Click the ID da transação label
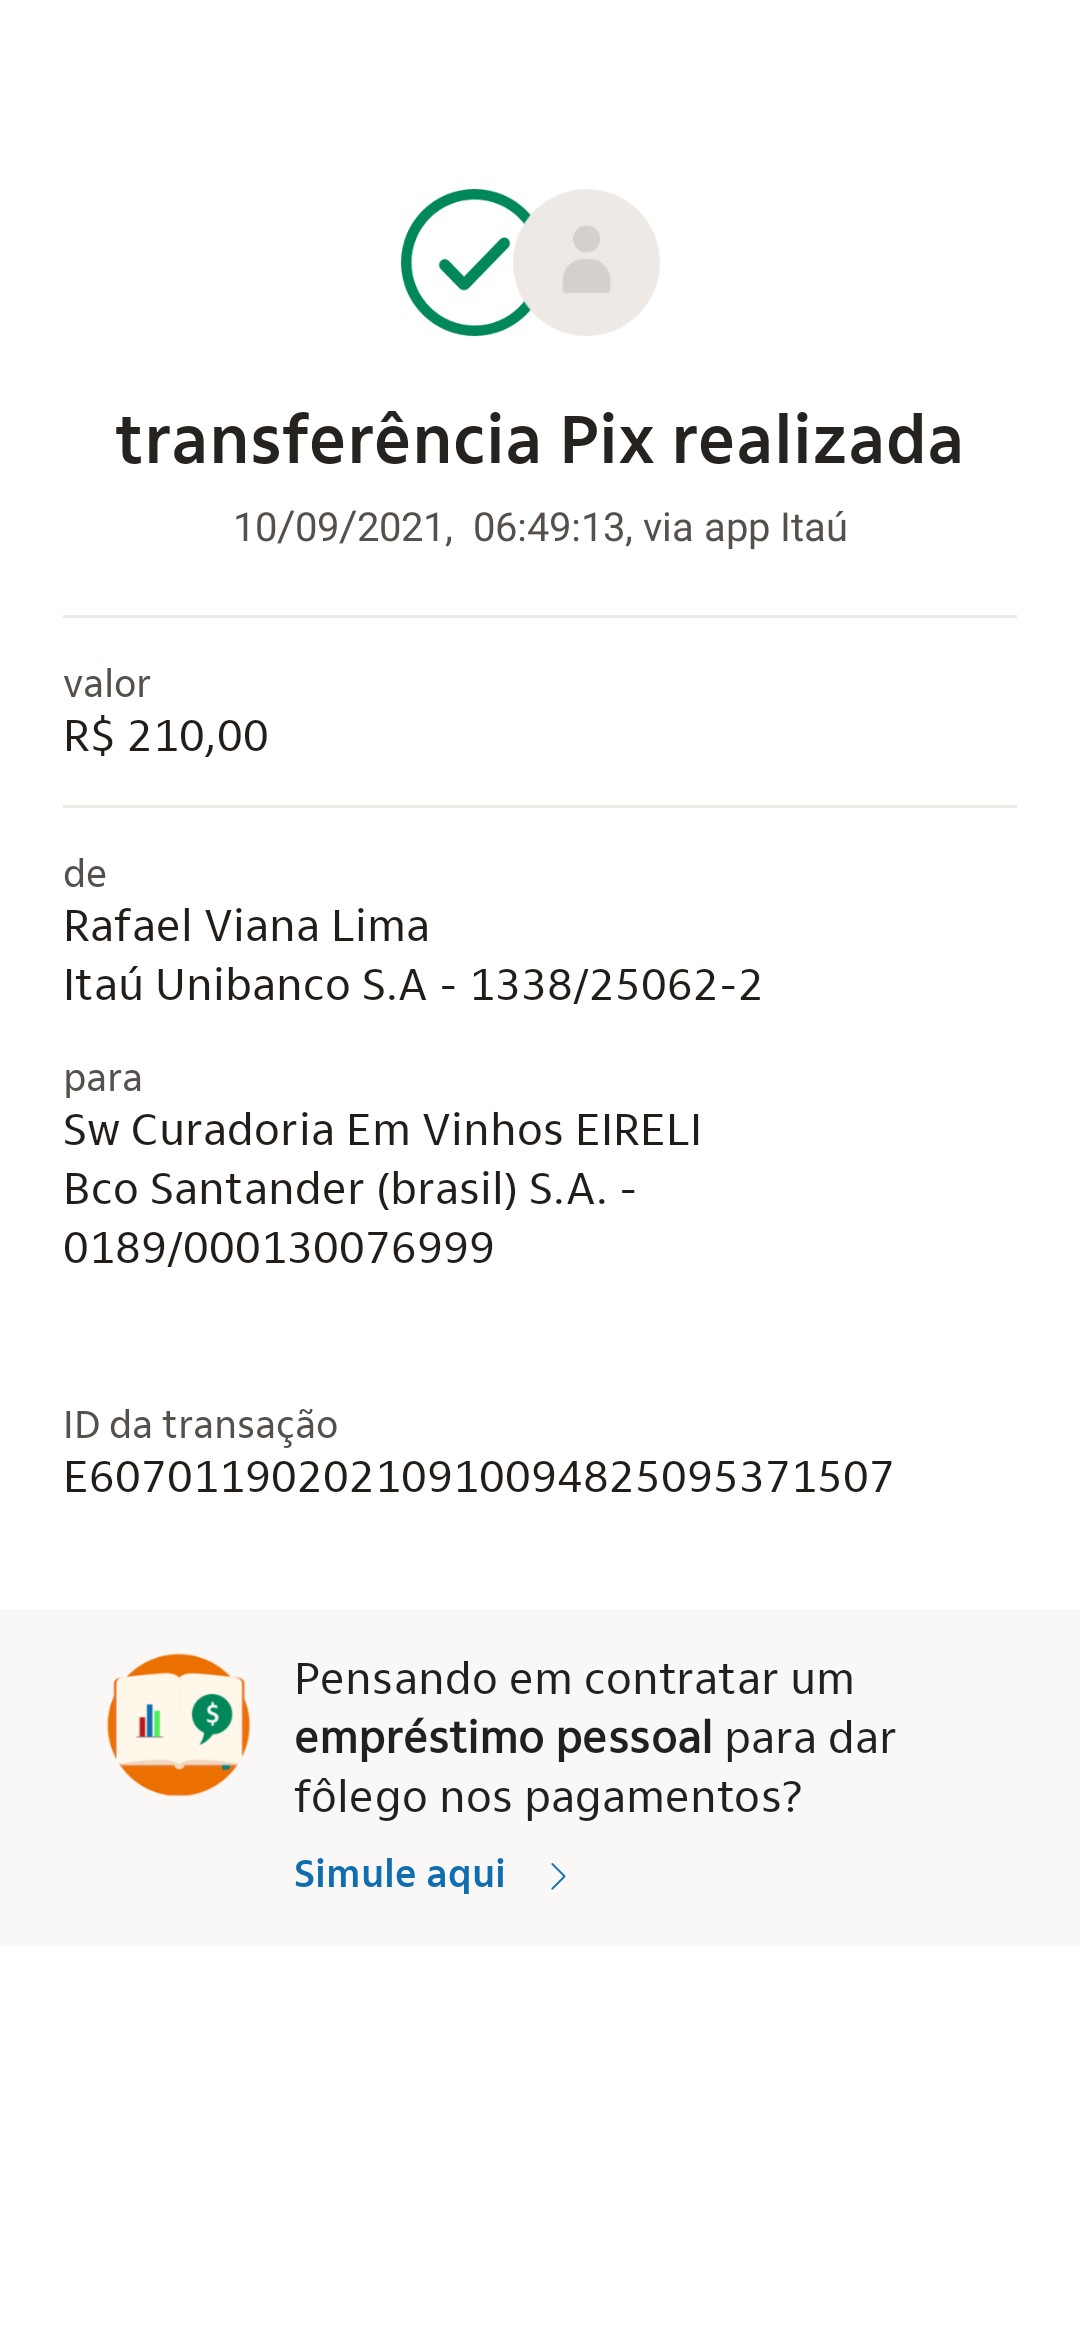 tap(201, 1425)
